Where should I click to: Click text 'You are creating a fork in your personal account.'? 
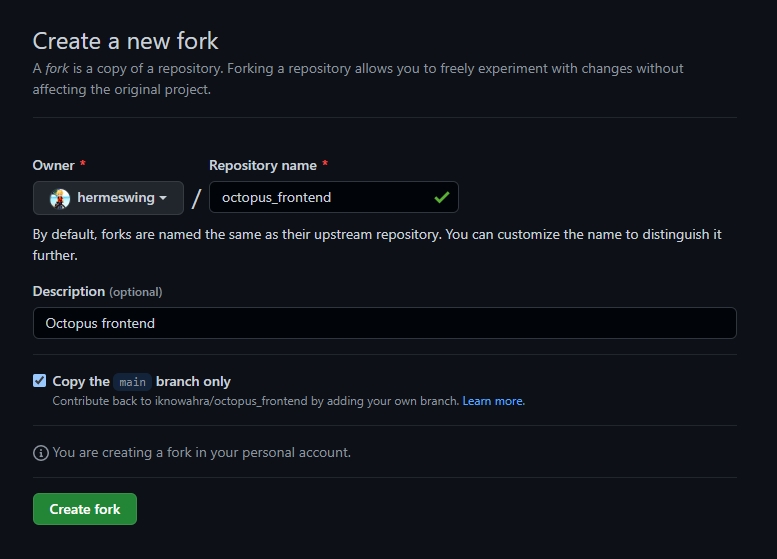[x=202, y=452]
